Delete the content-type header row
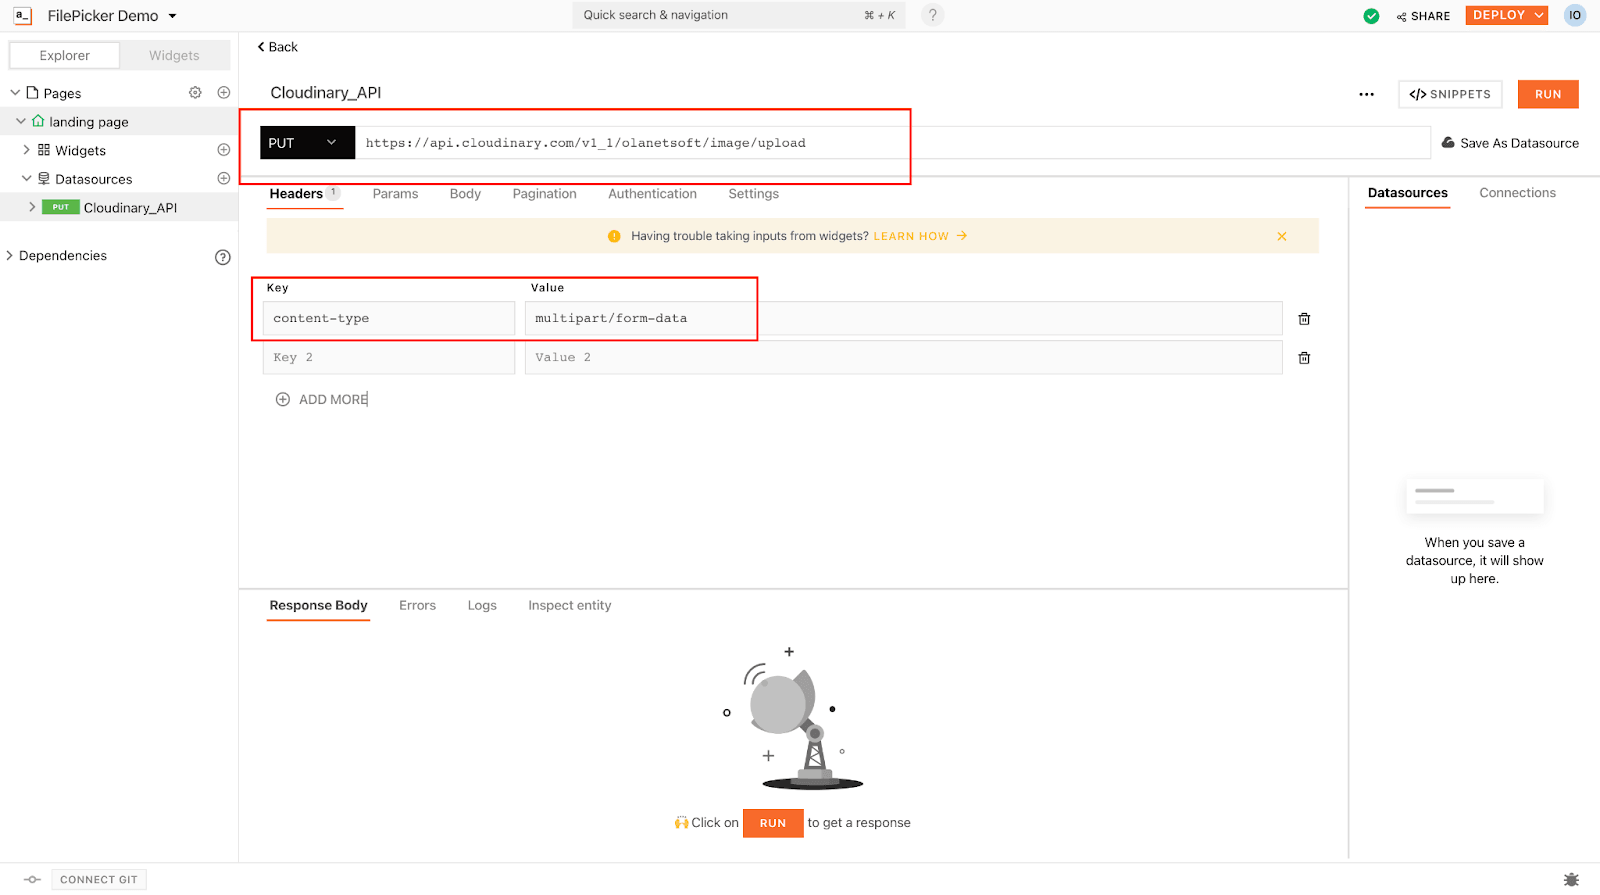The height and width of the screenshot is (895, 1600). 1304,319
